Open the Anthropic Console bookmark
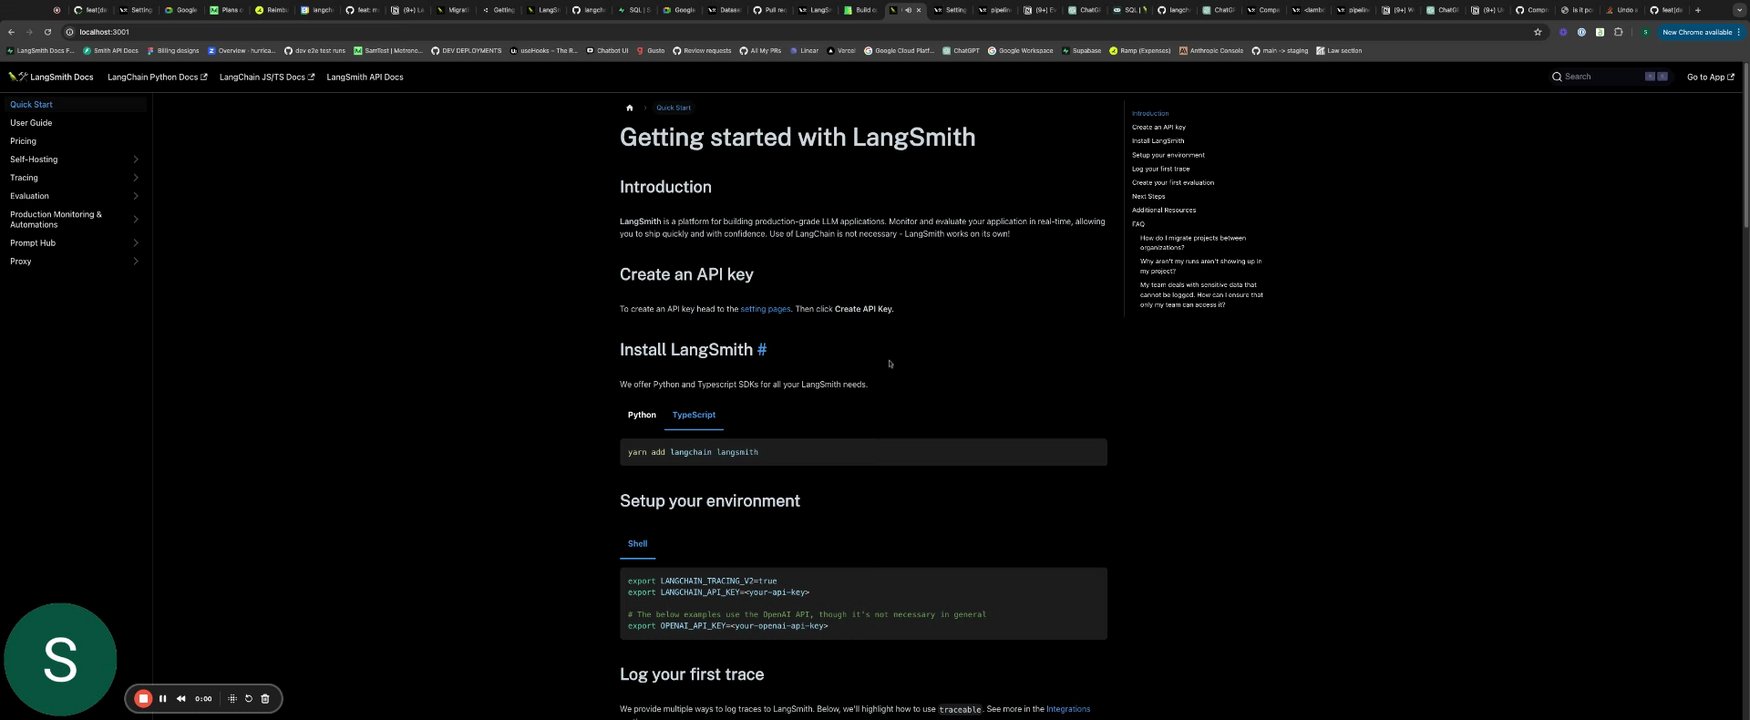 1211,50
